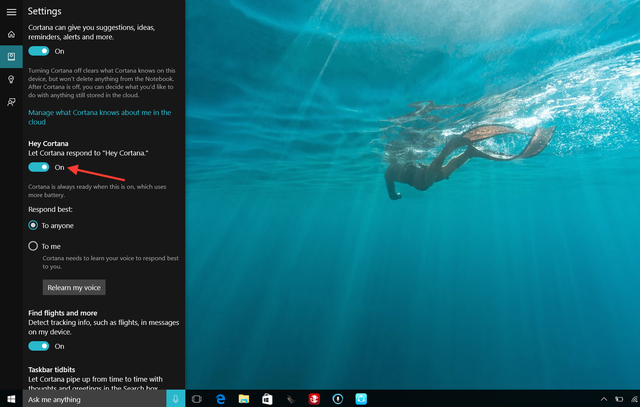The height and width of the screenshot is (407, 640).
Task: Open Task View from the taskbar
Action: (197, 399)
